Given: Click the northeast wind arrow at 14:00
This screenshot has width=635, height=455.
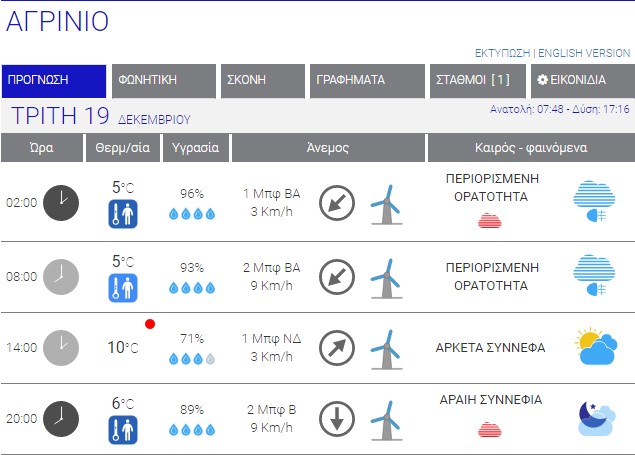Looking at the screenshot, I should (x=336, y=348).
